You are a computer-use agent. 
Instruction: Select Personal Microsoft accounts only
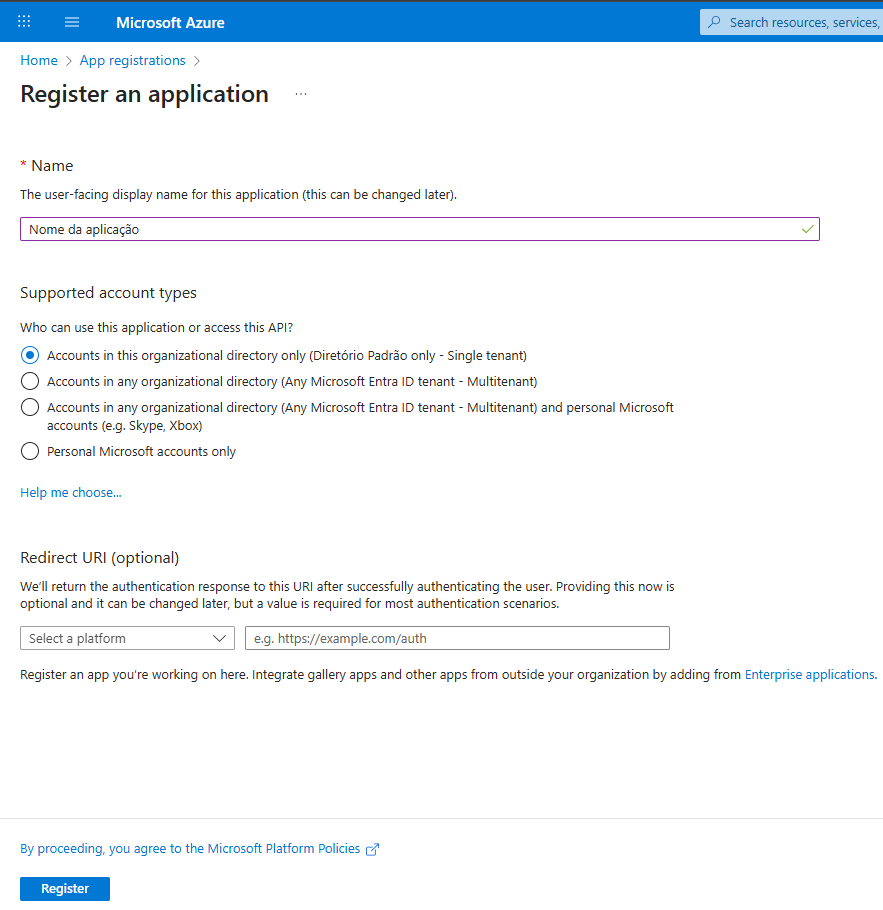tap(29, 451)
